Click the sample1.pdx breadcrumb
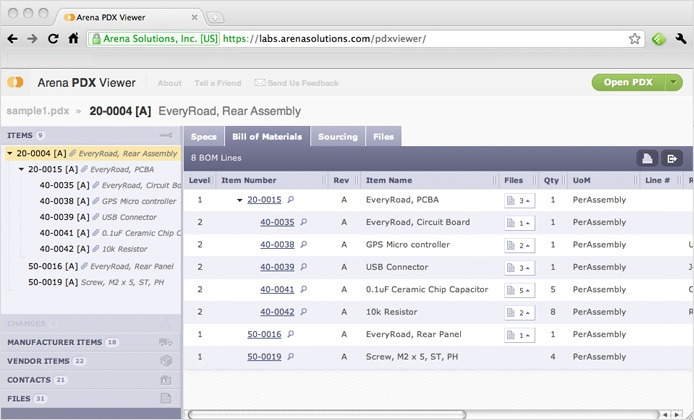The width and height of the screenshot is (694, 420). tap(38, 111)
